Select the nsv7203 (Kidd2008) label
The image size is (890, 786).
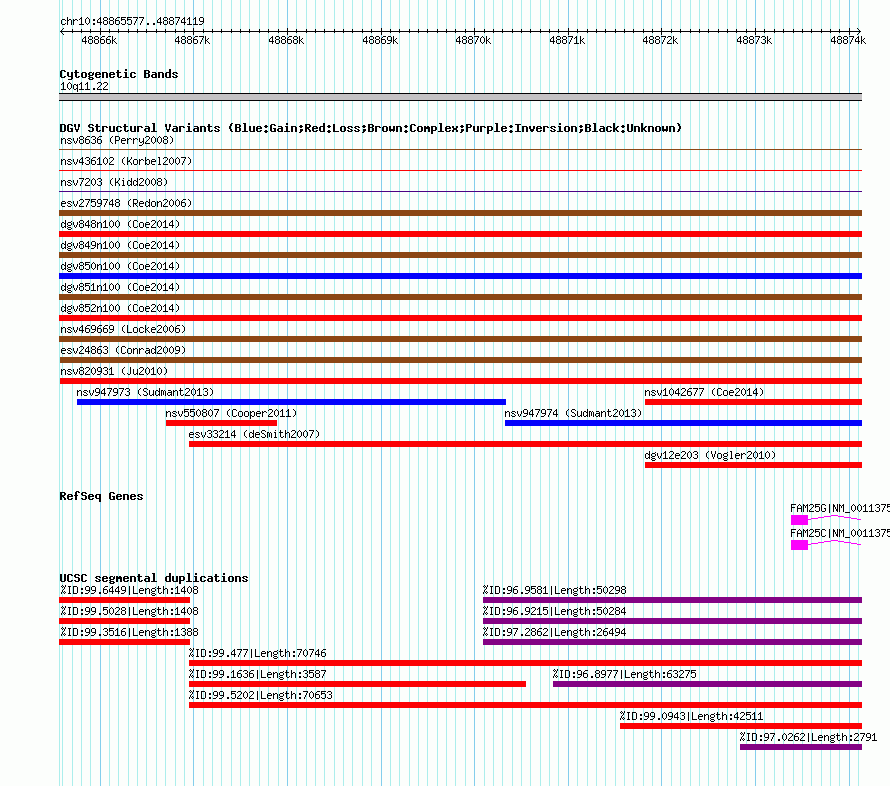coord(114,182)
